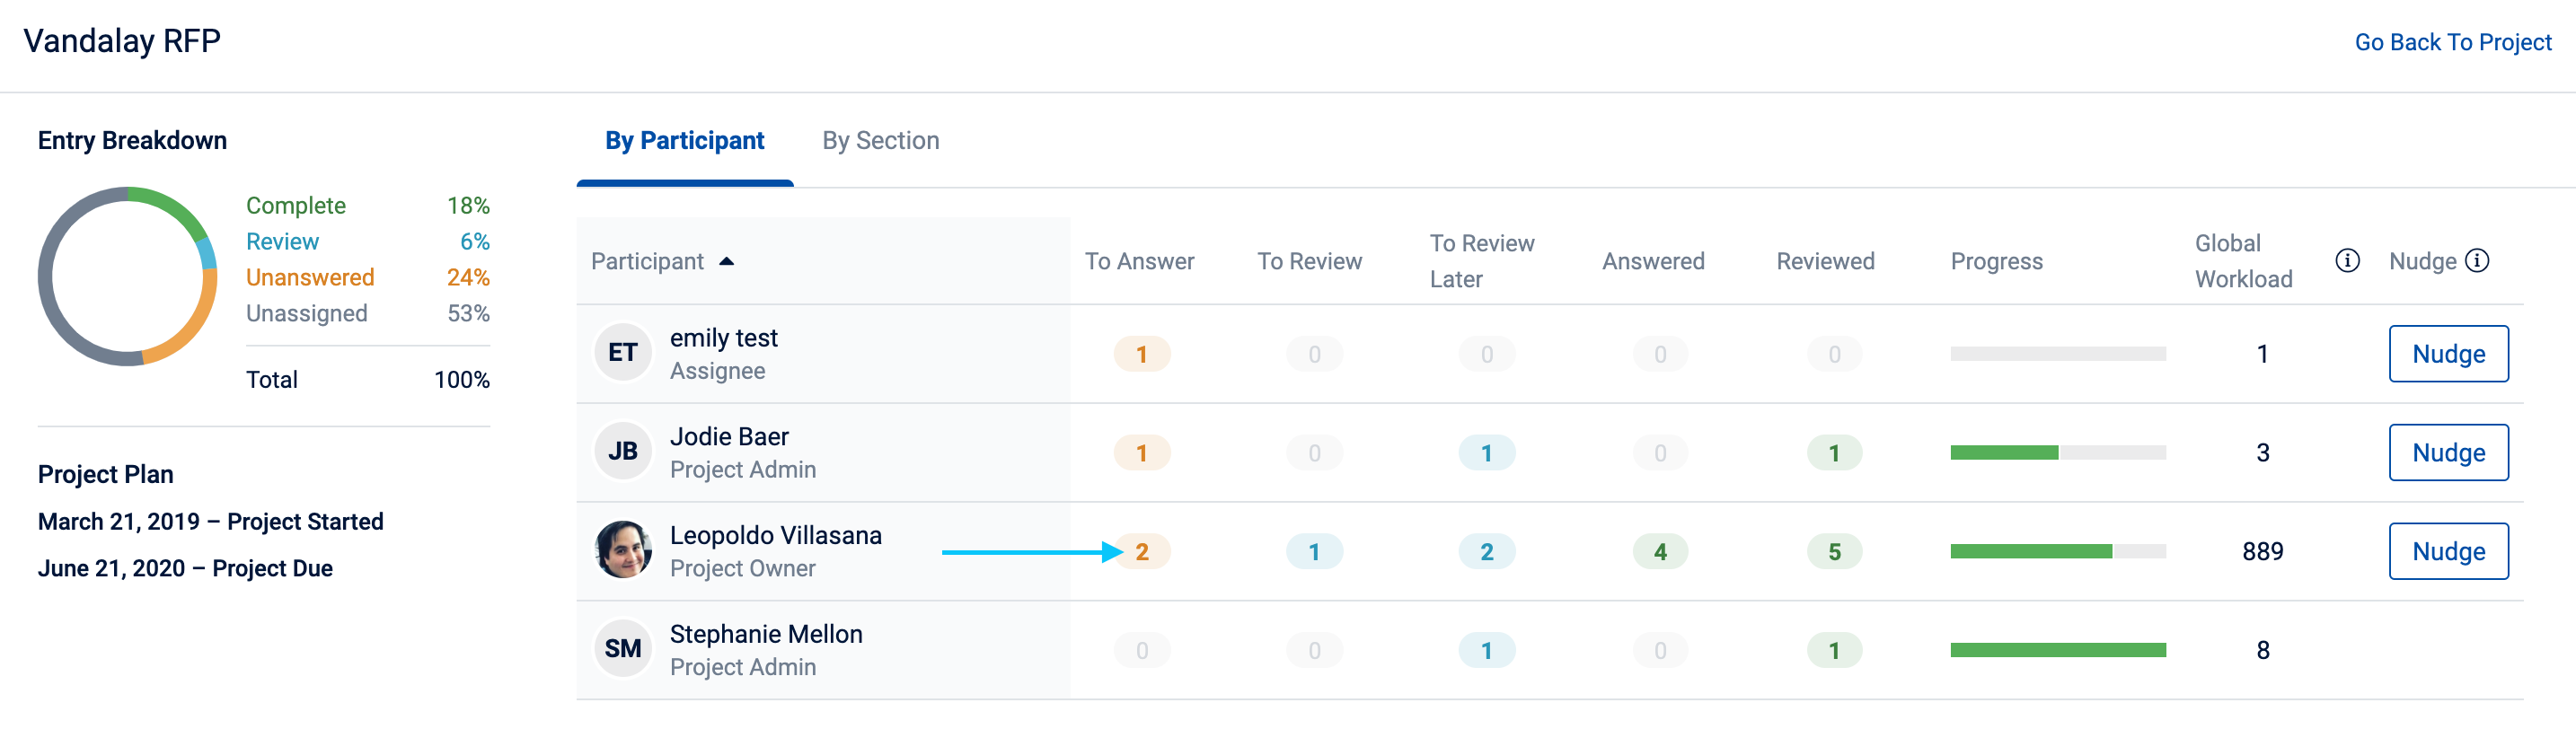Click Jodie Baer's JB avatar
2576x729 pixels.
(x=623, y=452)
